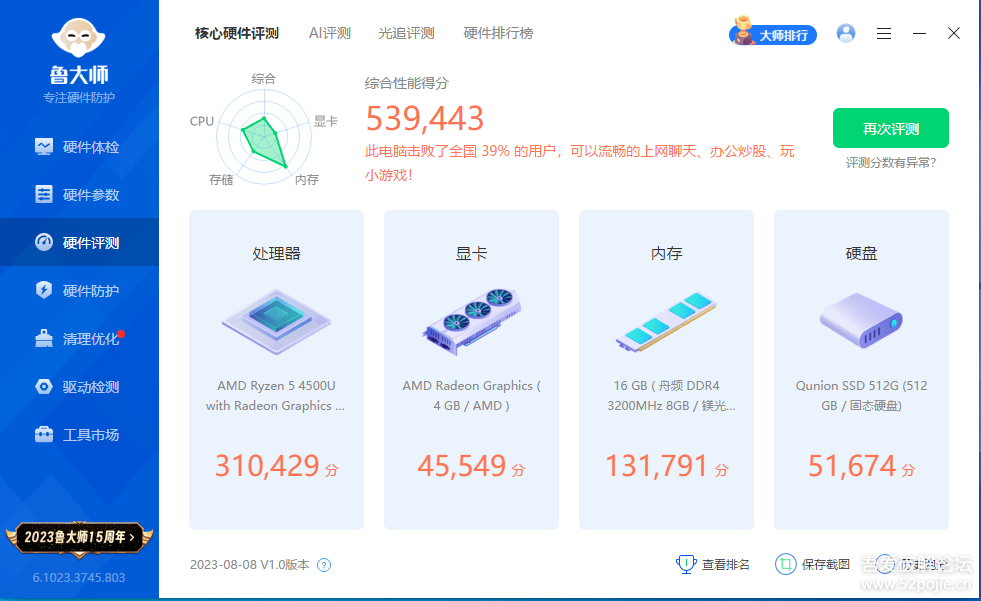The height and width of the screenshot is (601, 981).
Task: Click the 驱动检测 hexagon icon
Action: pos(44,386)
